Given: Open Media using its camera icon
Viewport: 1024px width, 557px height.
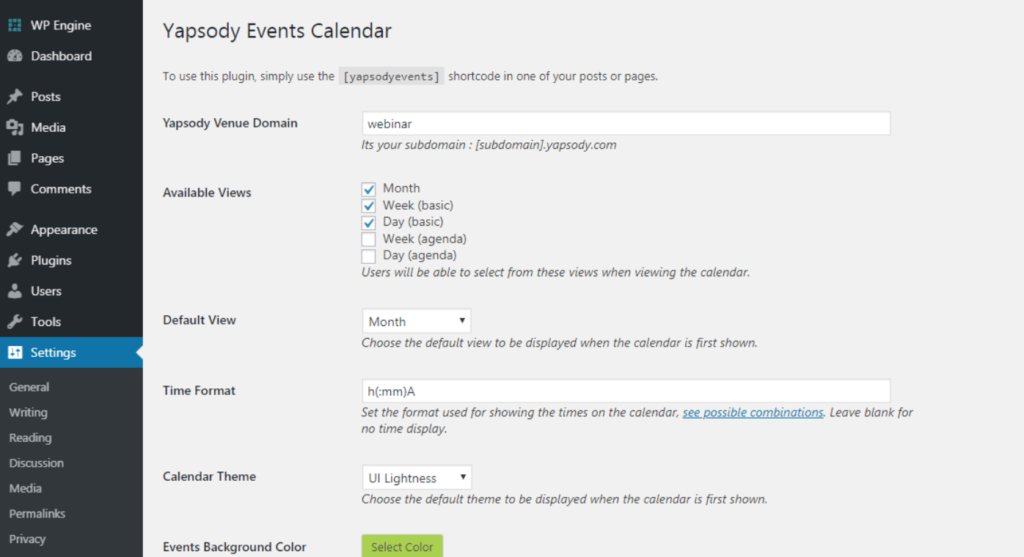Looking at the screenshot, I should tap(15, 128).
